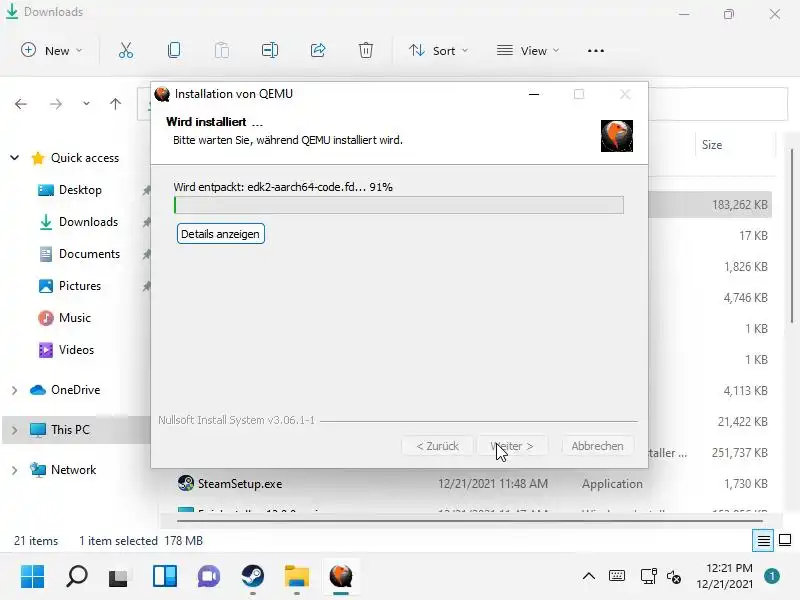Open the Windows Start menu
This screenshot has width=800, height=600.
click(x=33, y=577)
